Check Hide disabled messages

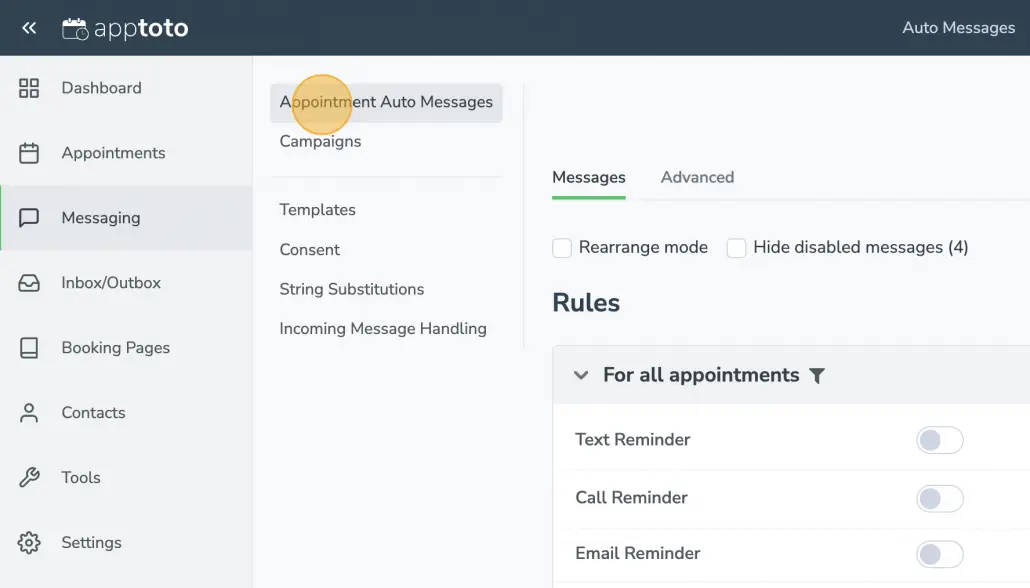pyautogui.click(x=736, y=247)
